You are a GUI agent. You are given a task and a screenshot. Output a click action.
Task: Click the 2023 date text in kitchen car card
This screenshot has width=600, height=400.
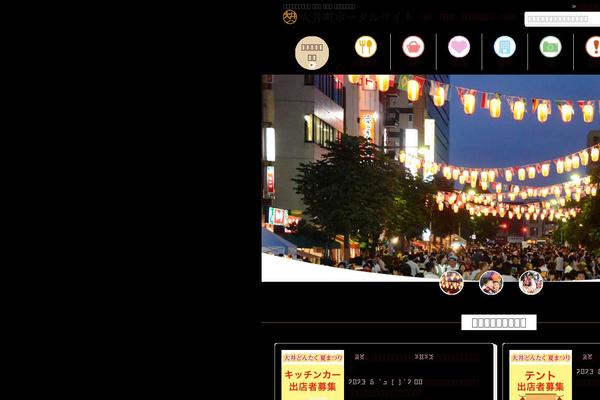pyautogui.click(x=385, y=382)
